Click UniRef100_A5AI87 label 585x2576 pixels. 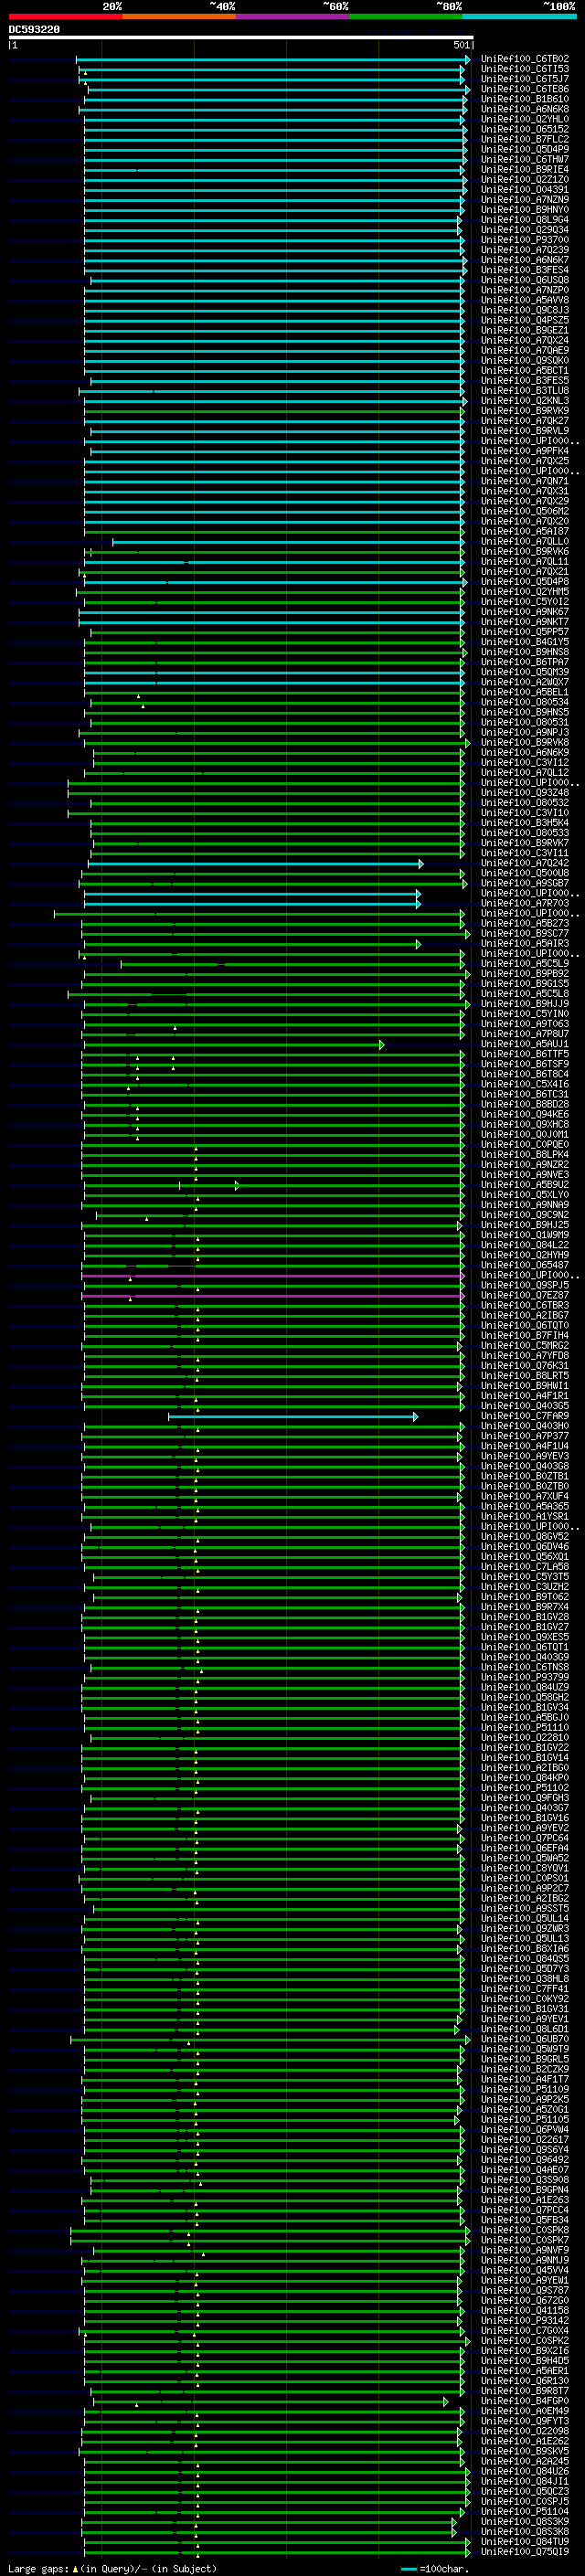525,531
